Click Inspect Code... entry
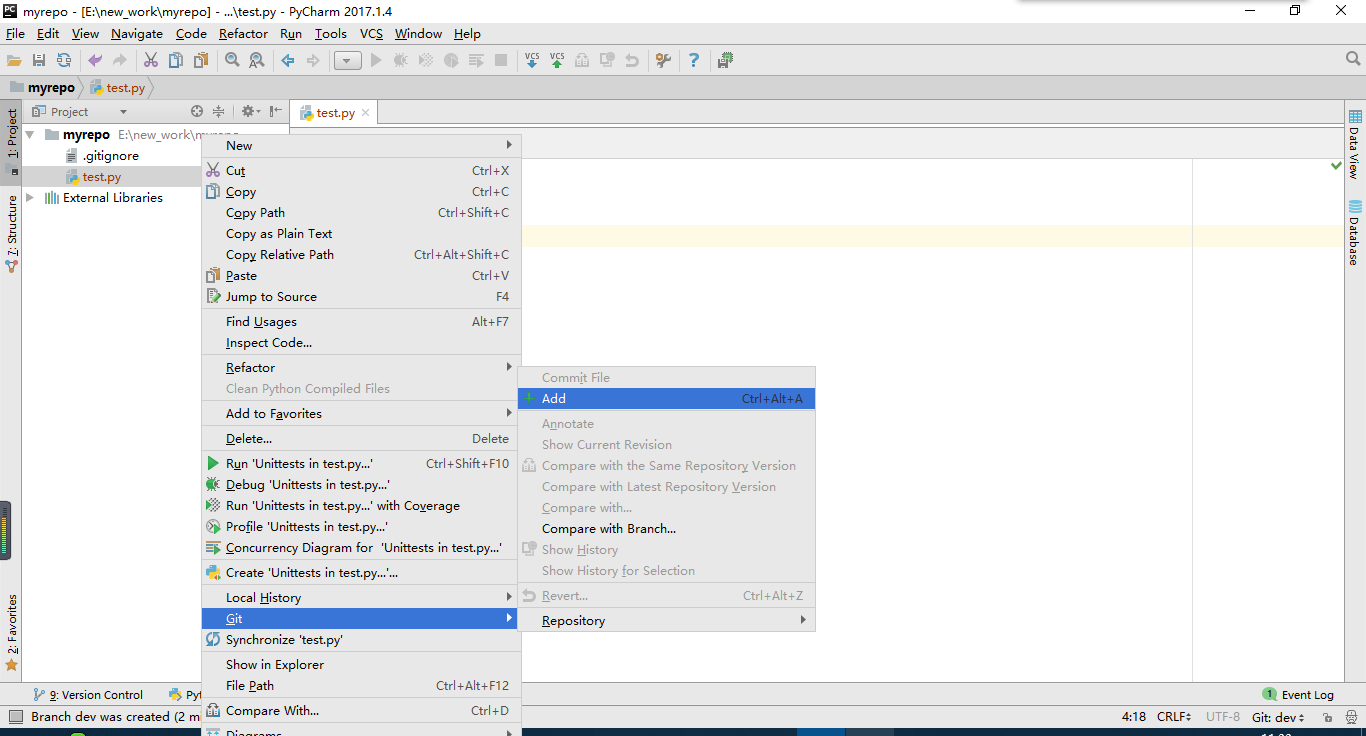Image resolution: width=1366 pixels, height=736 pixels. tap(361, 342)
